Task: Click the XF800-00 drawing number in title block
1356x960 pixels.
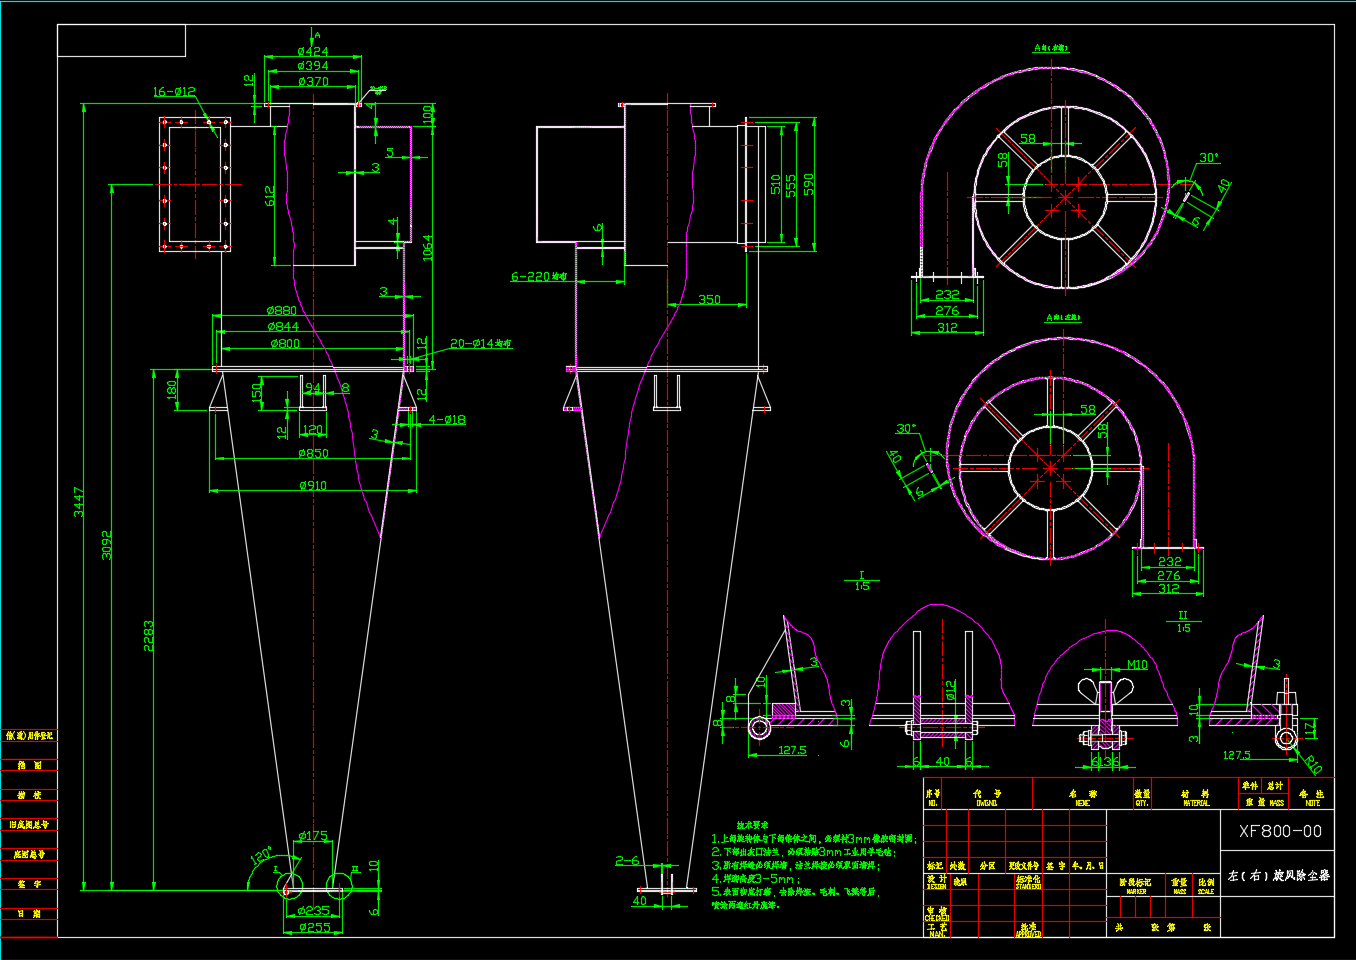Action: tap(1279, 831)
